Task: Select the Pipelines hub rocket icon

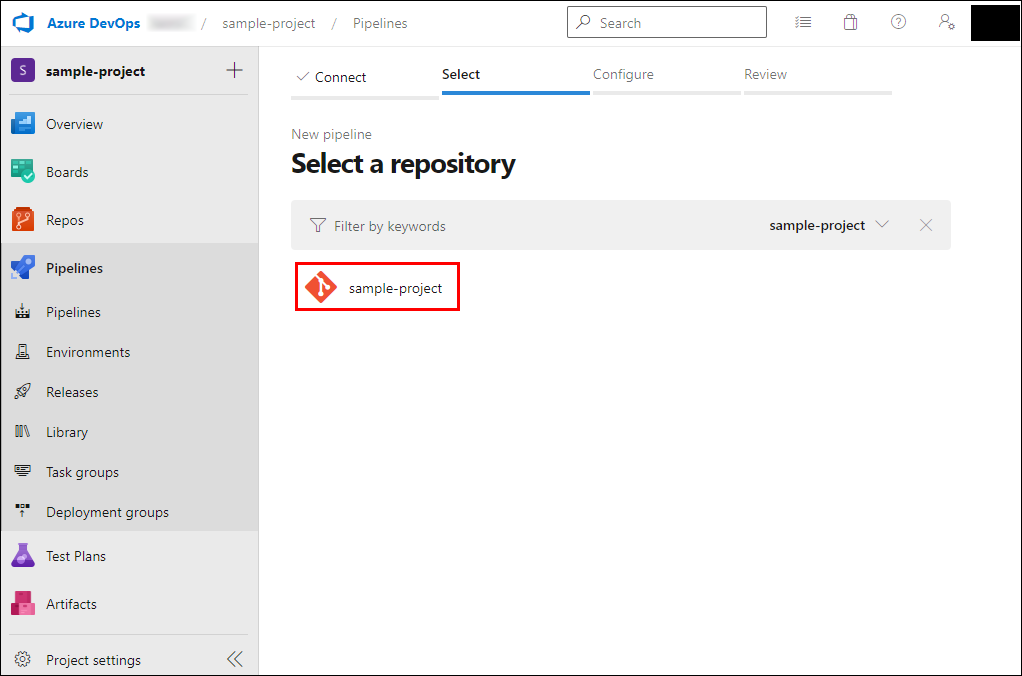Action: (x=23, y=268)
